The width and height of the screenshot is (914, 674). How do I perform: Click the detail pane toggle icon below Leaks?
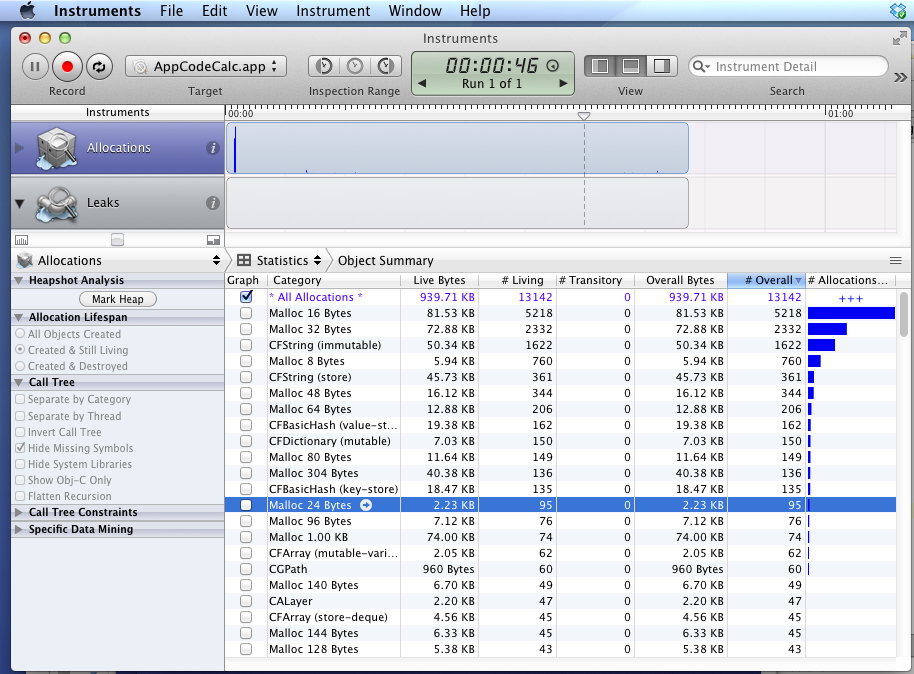point(213,240)
